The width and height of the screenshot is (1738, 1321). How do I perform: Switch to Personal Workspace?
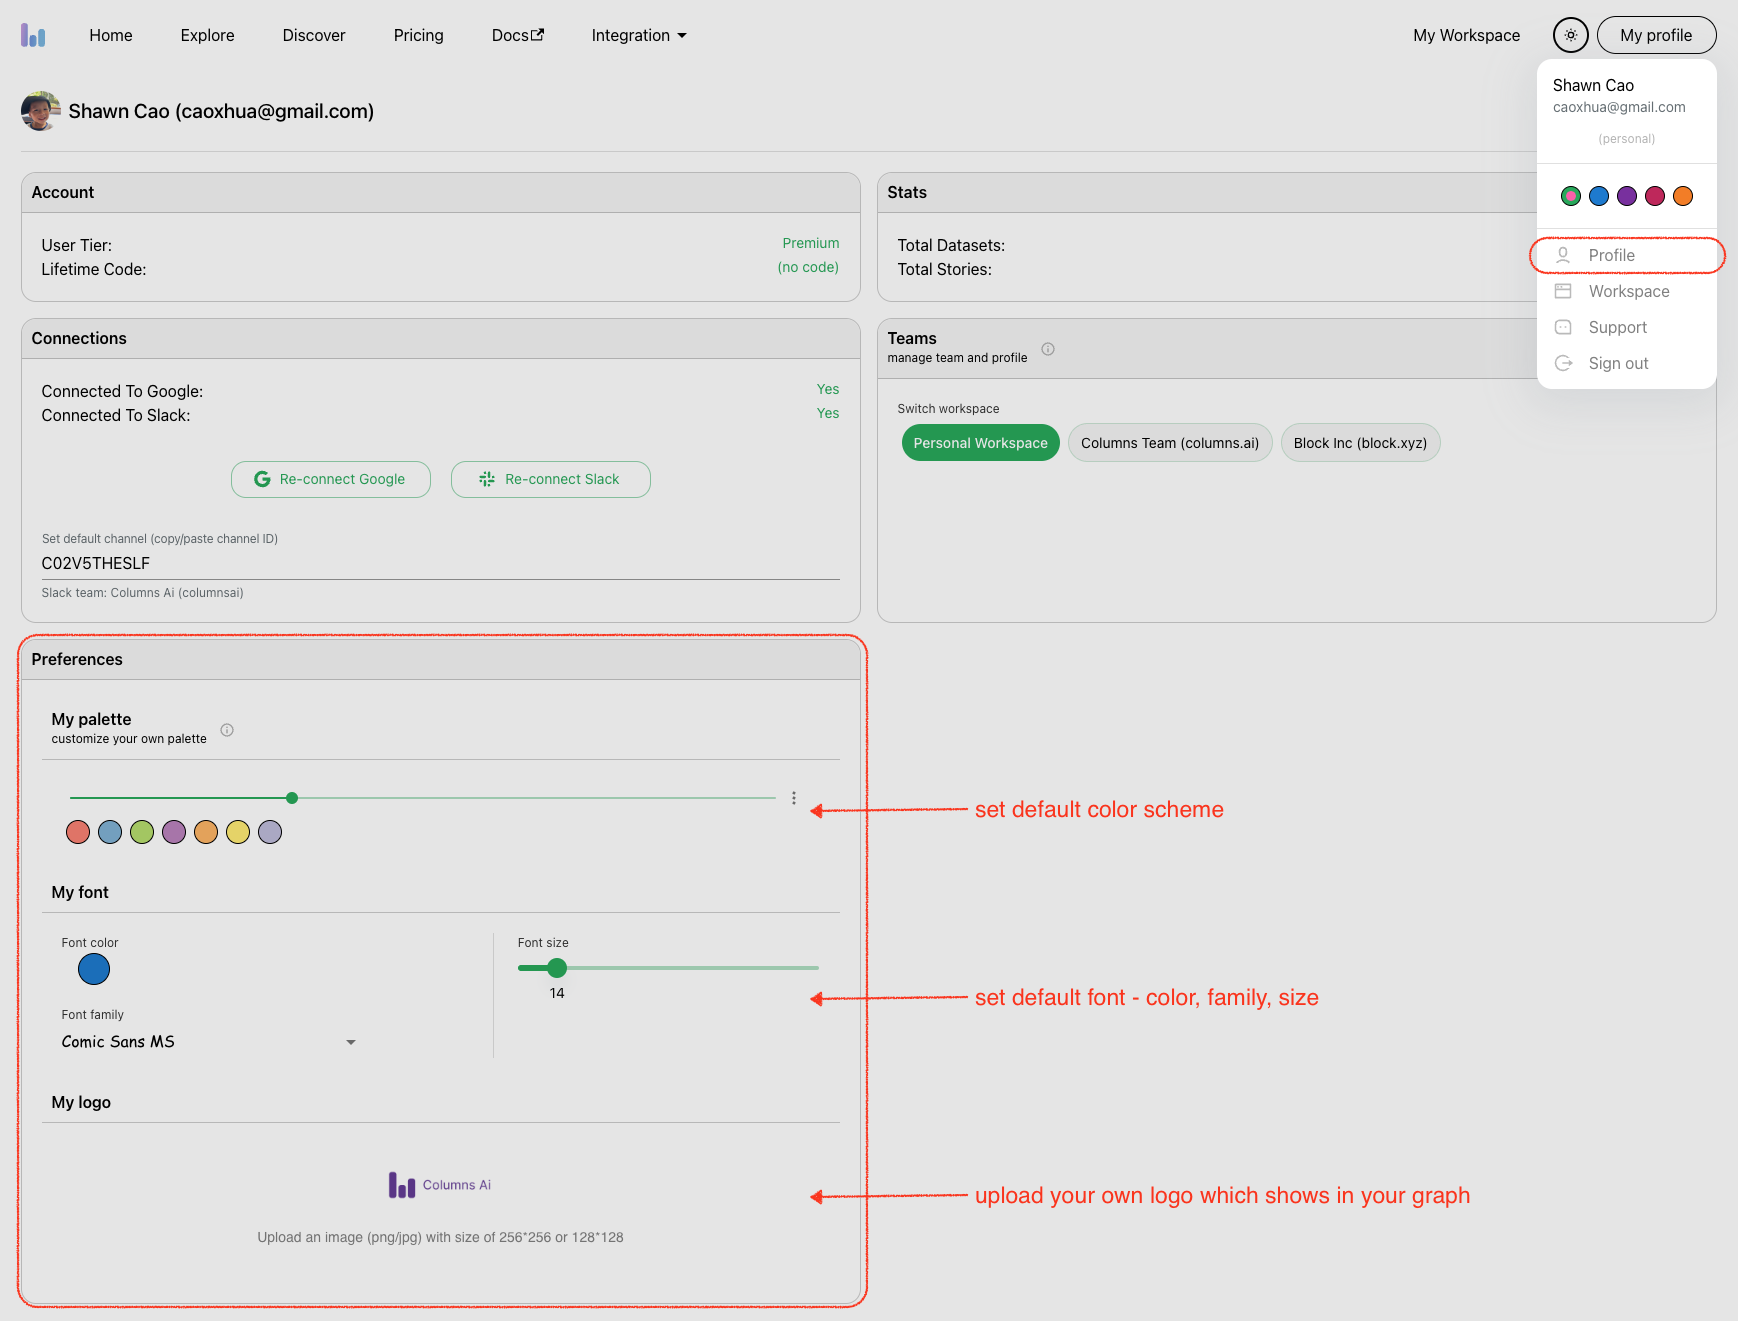click(980, 443)
